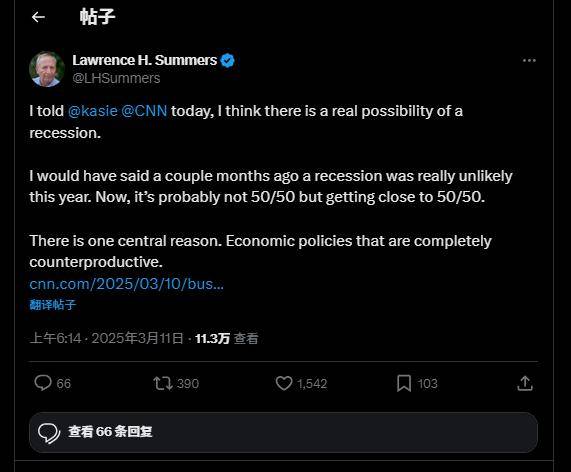Open the three-dot more options menu
This screenshot has height=472, width=571.
pos(529,60)
